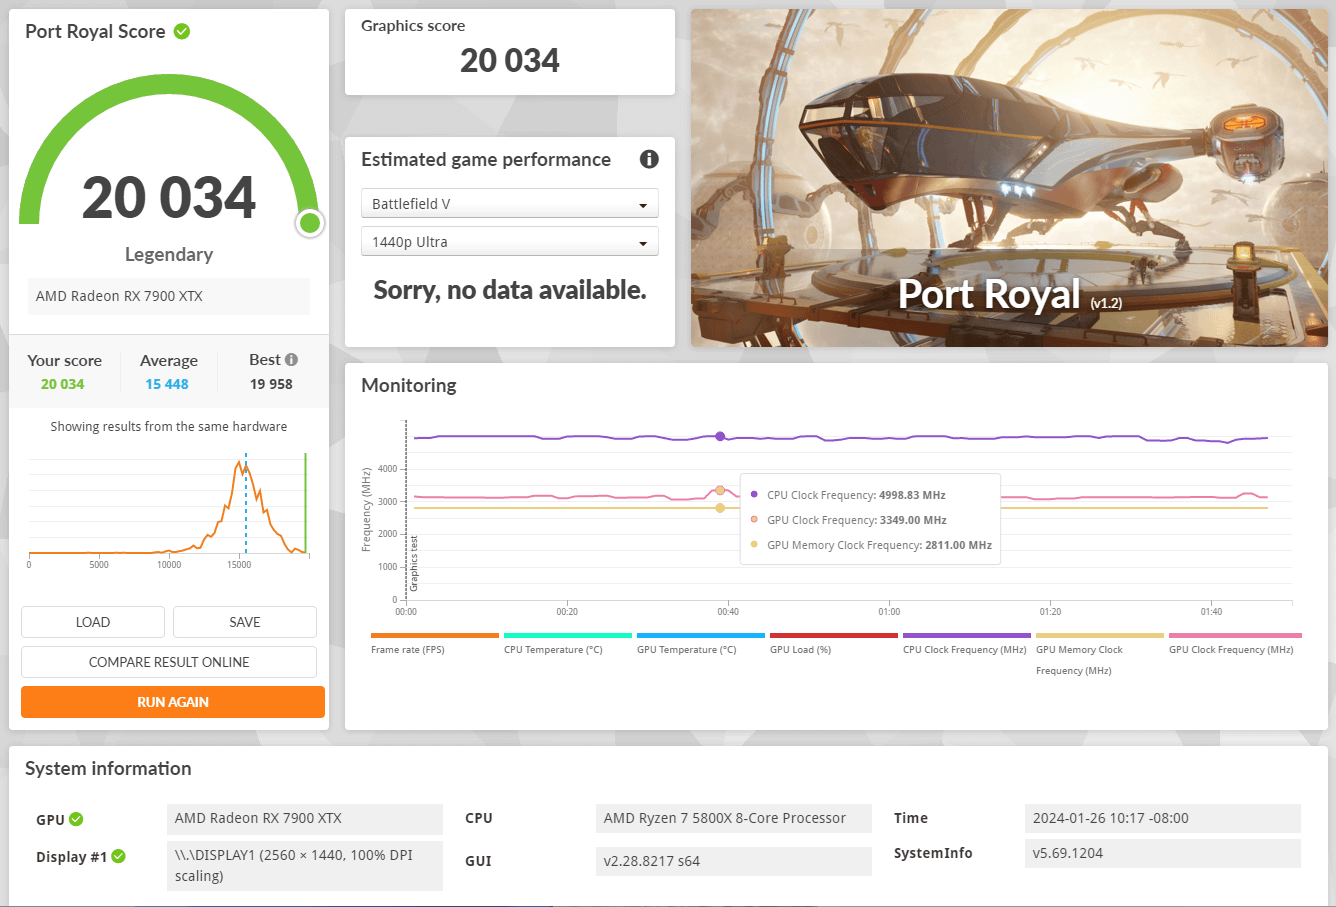Click the Best score value 19 958
The height and width of the screenshot is (907, 1336).
point(271,384)
